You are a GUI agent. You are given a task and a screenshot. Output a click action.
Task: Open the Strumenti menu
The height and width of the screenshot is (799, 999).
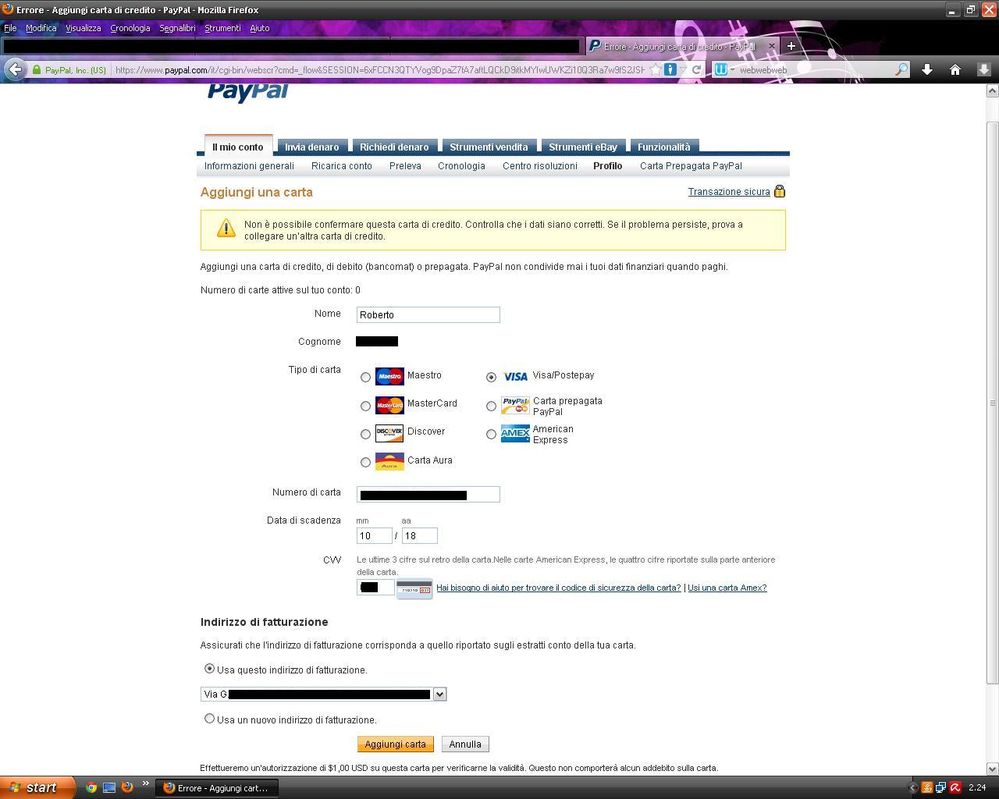(222, 28)
